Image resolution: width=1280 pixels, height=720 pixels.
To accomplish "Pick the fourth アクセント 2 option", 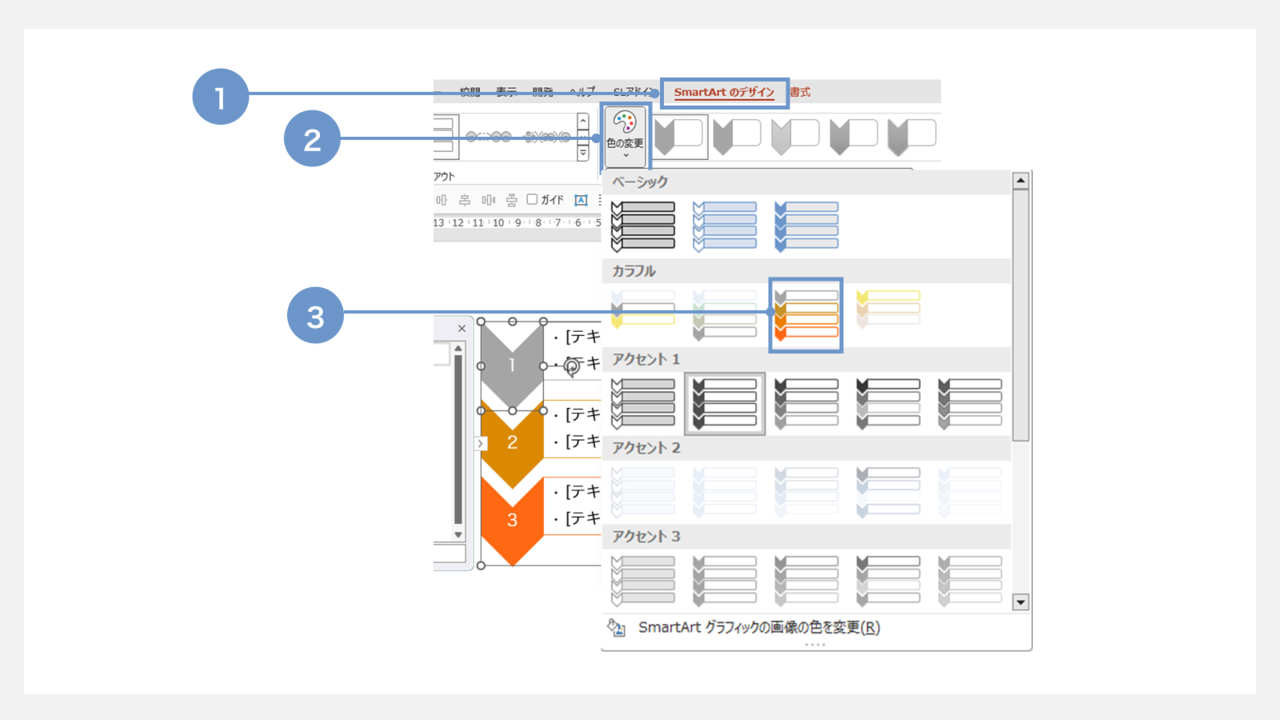I will coord(889,491).
